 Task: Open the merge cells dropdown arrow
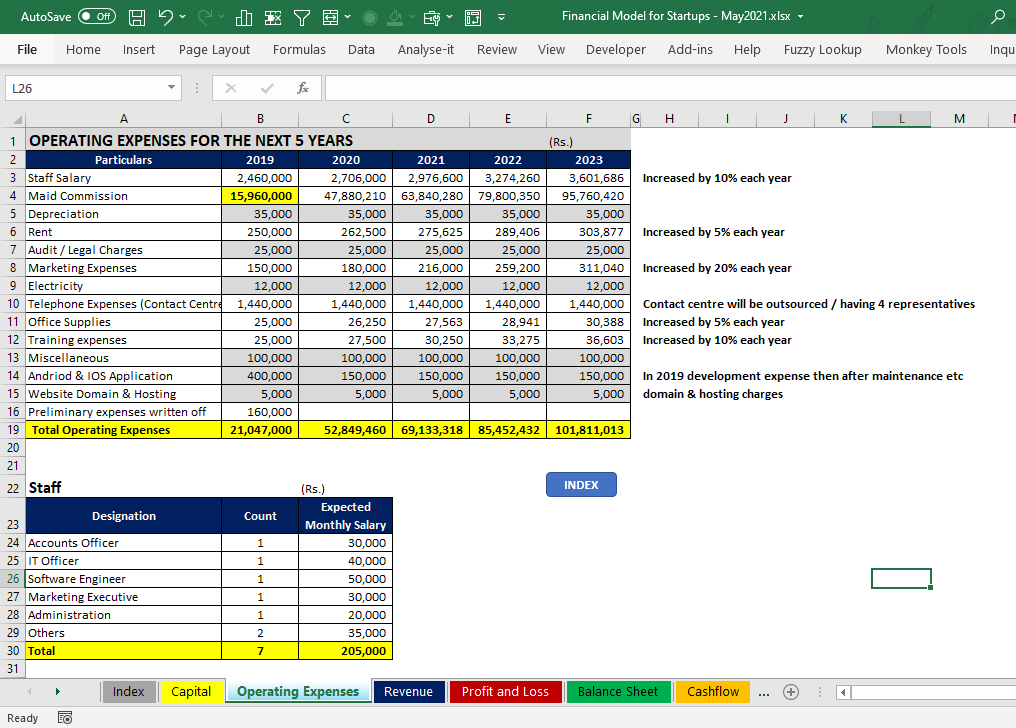coord(348,17)
